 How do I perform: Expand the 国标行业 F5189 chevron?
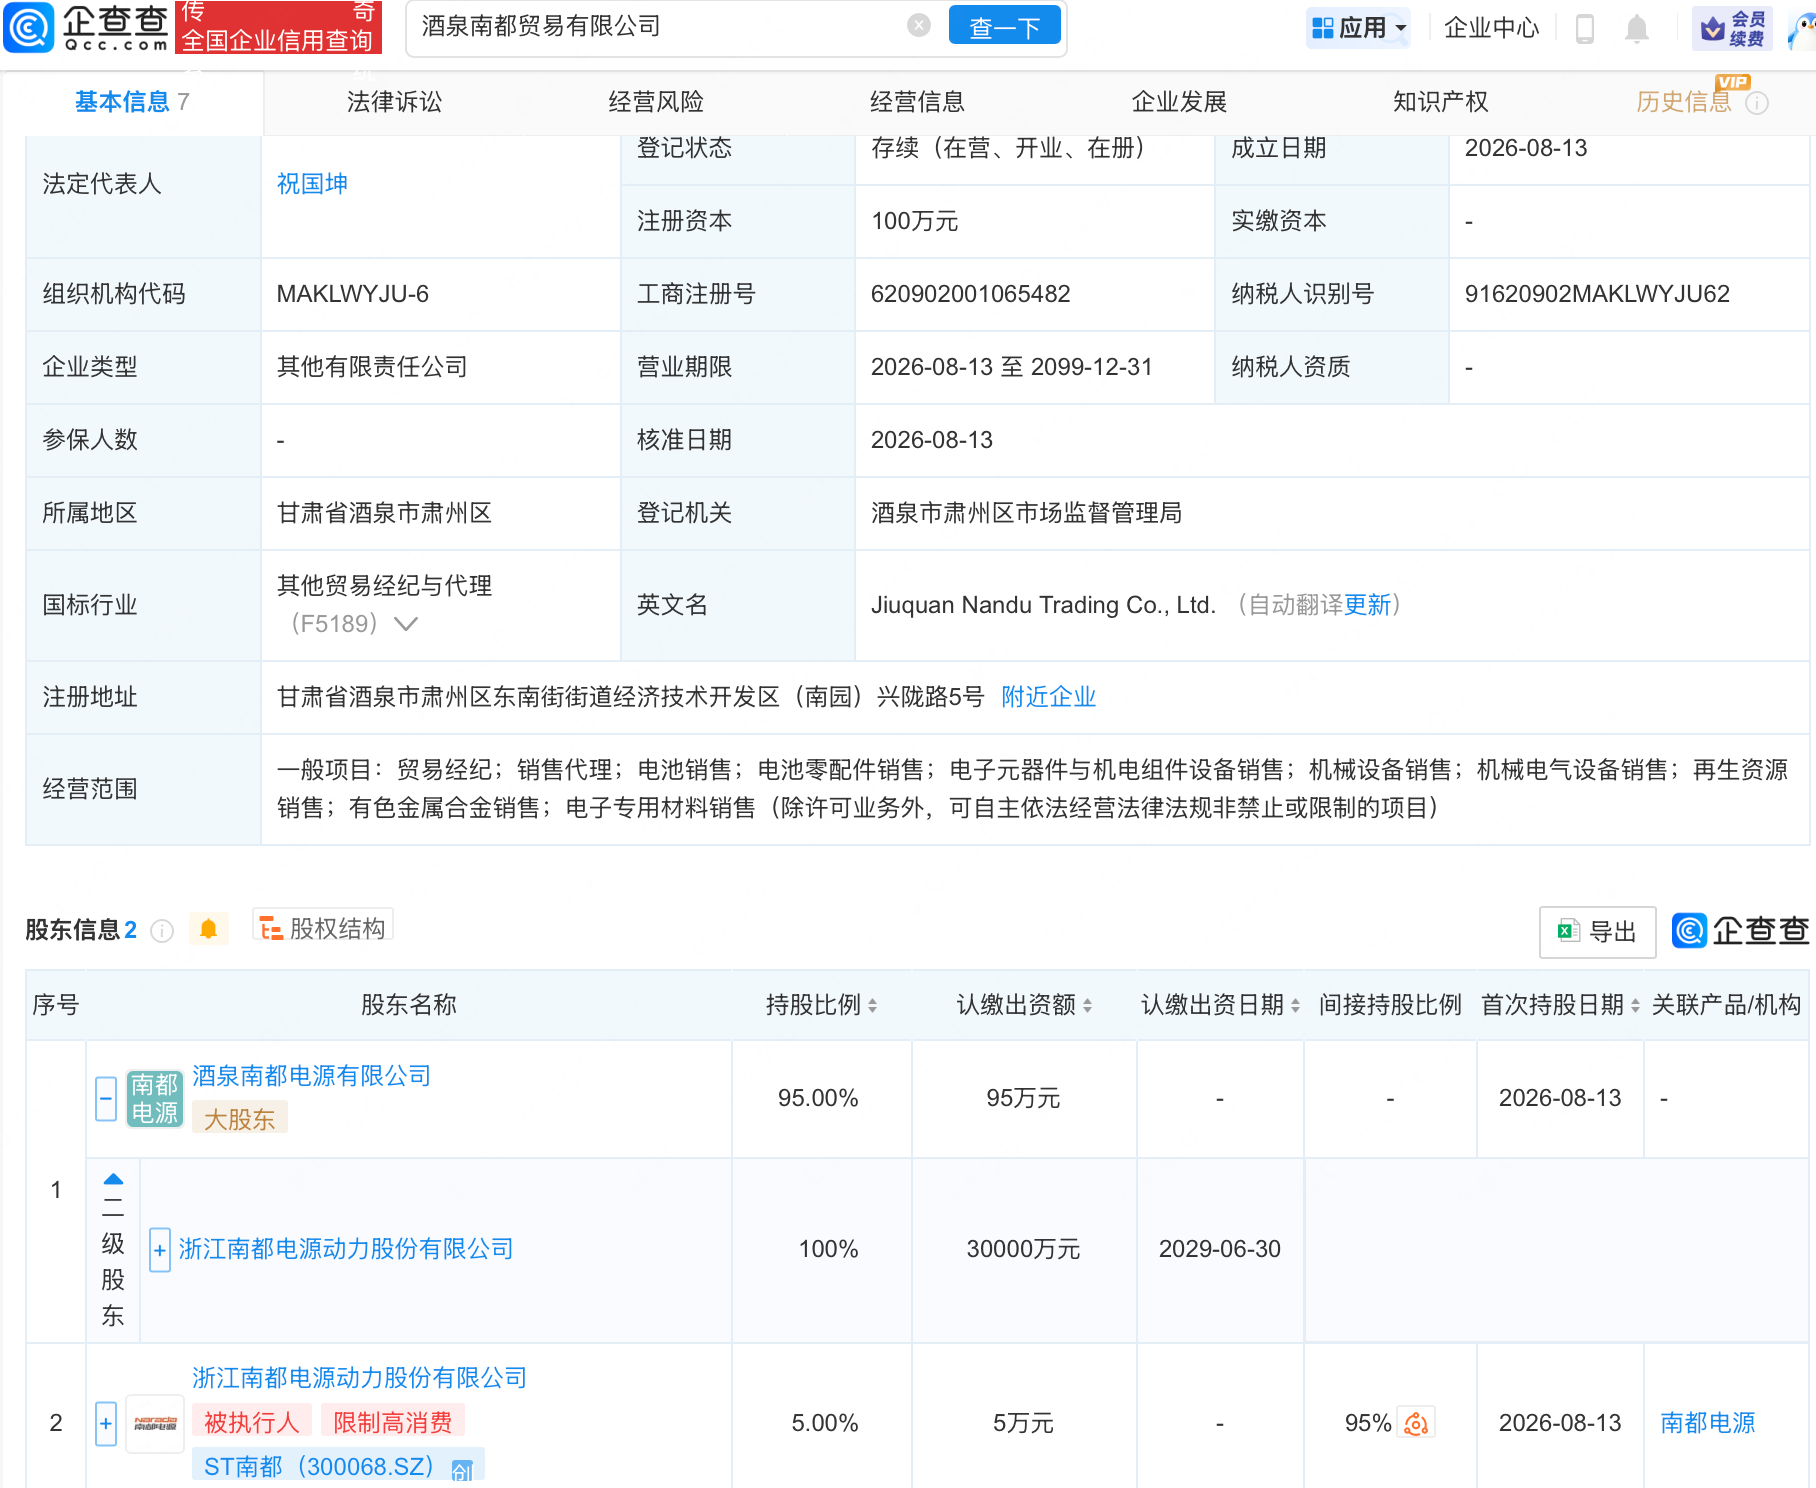pyautogui.click(x=406, y=624)
